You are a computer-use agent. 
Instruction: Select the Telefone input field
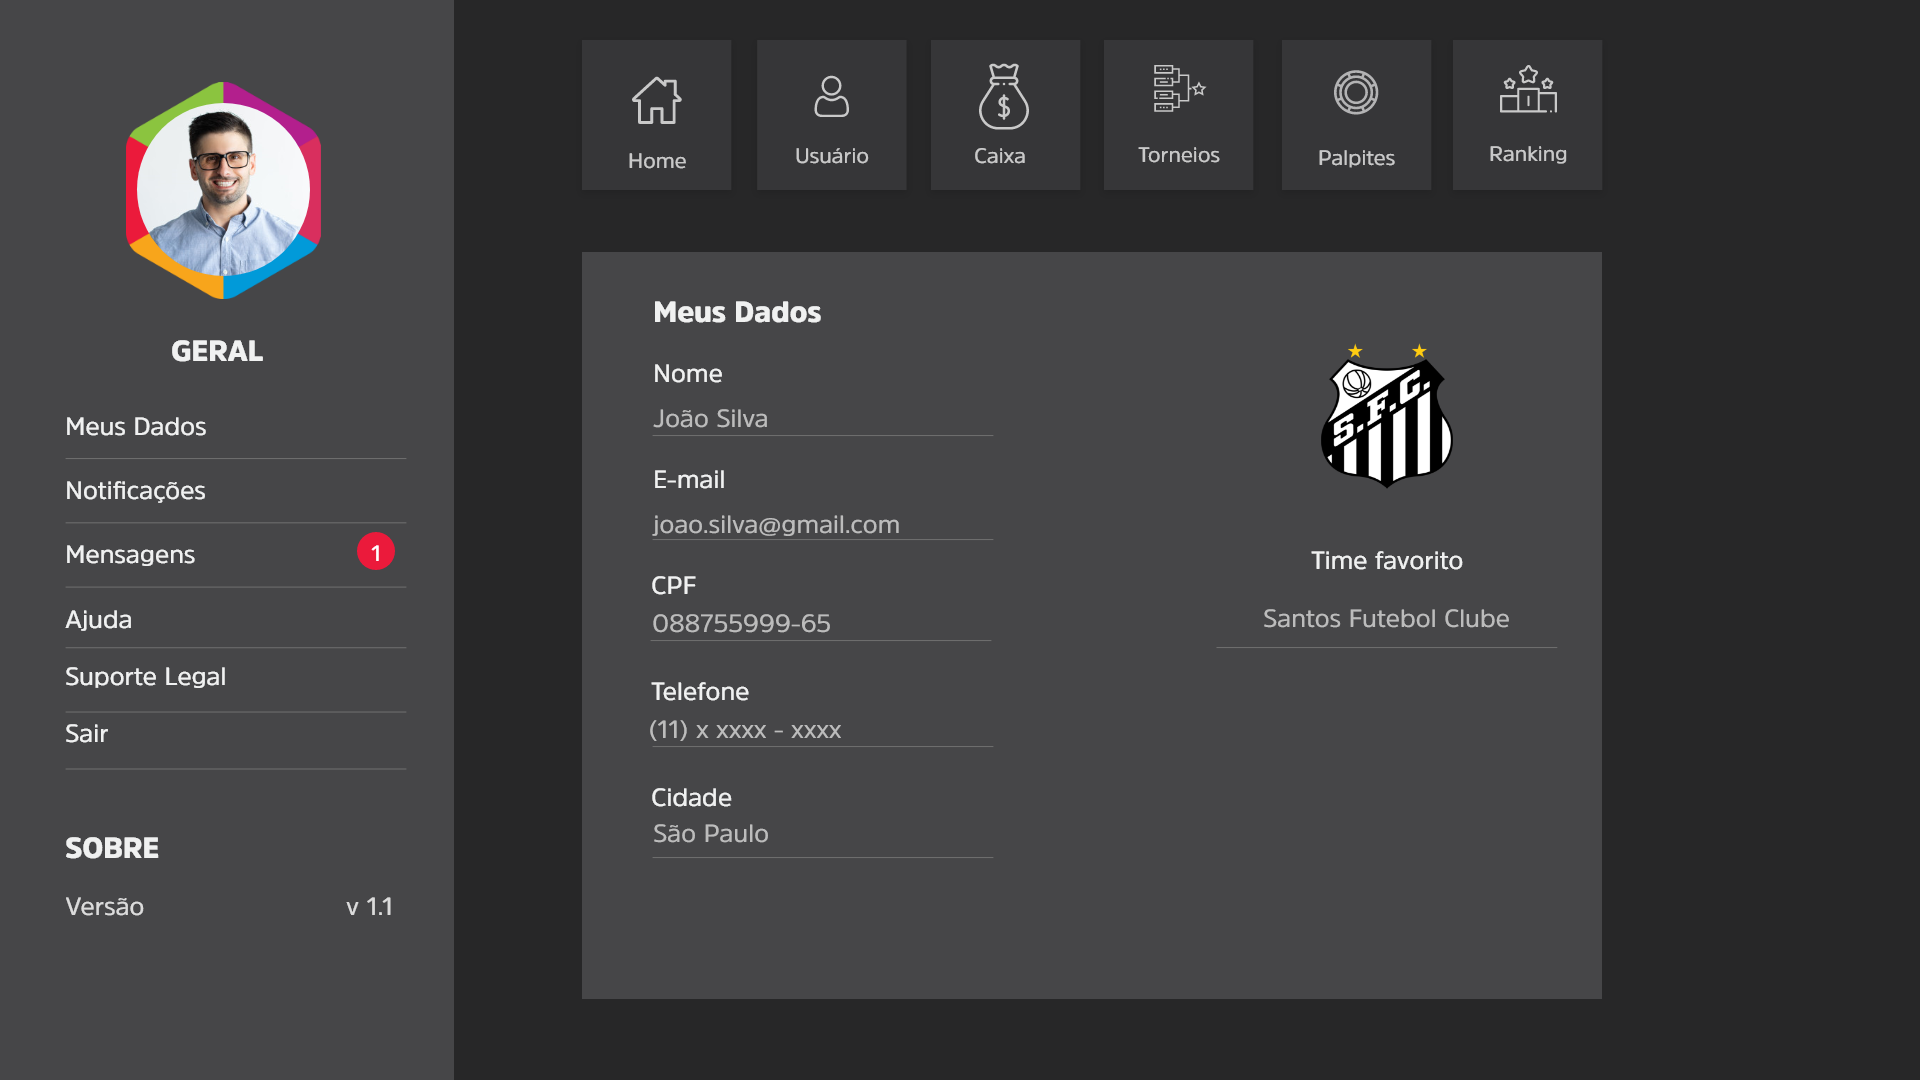pyautogui.click(x=820, y=730)
